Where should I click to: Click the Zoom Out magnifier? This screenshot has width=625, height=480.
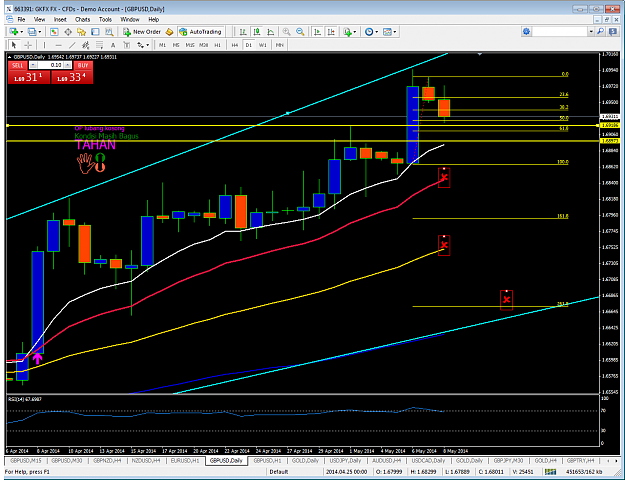(300, 32)
